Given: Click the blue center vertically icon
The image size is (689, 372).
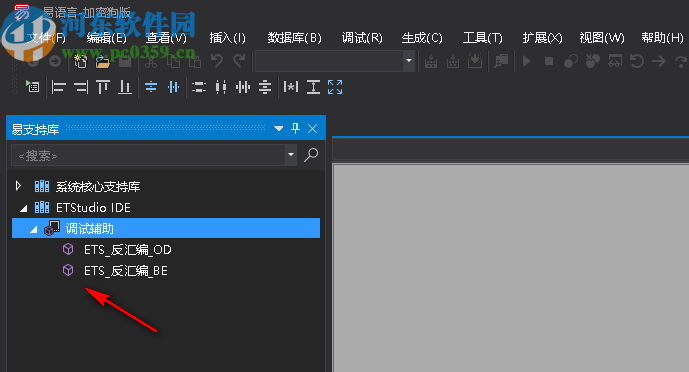Looking at the screenshot, I should (174, 87).
